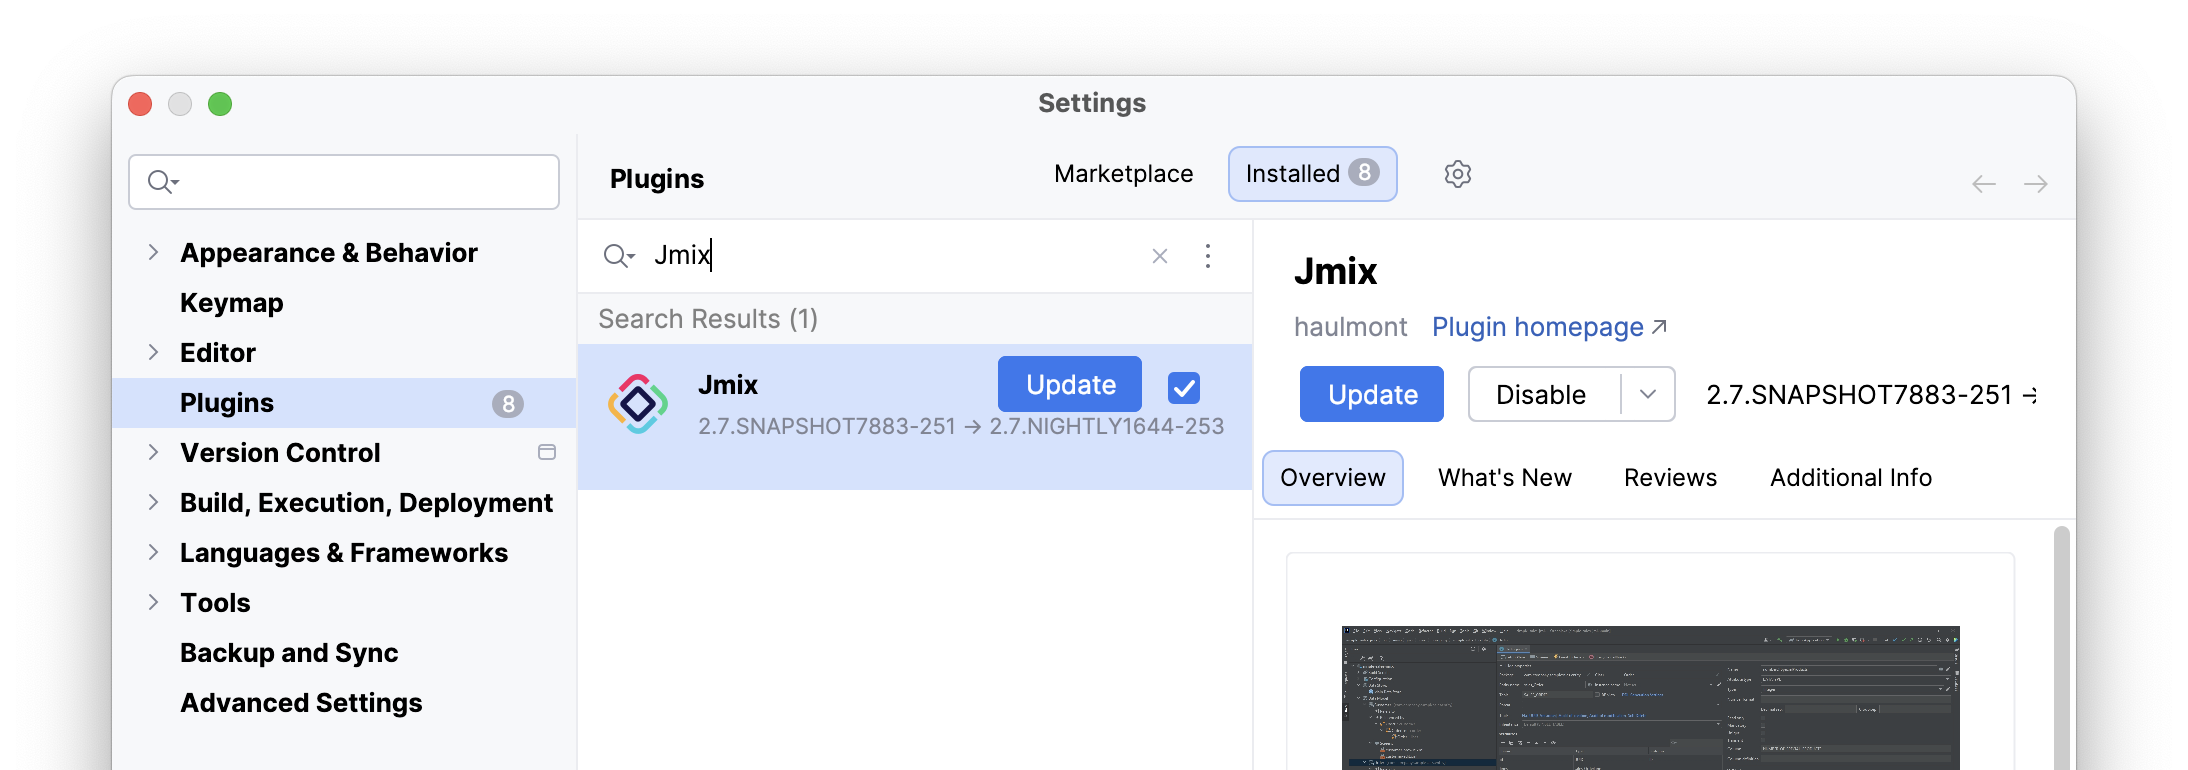Open the What's New tab
The image size is (2188, 770).
click(x=1505, y=478)
